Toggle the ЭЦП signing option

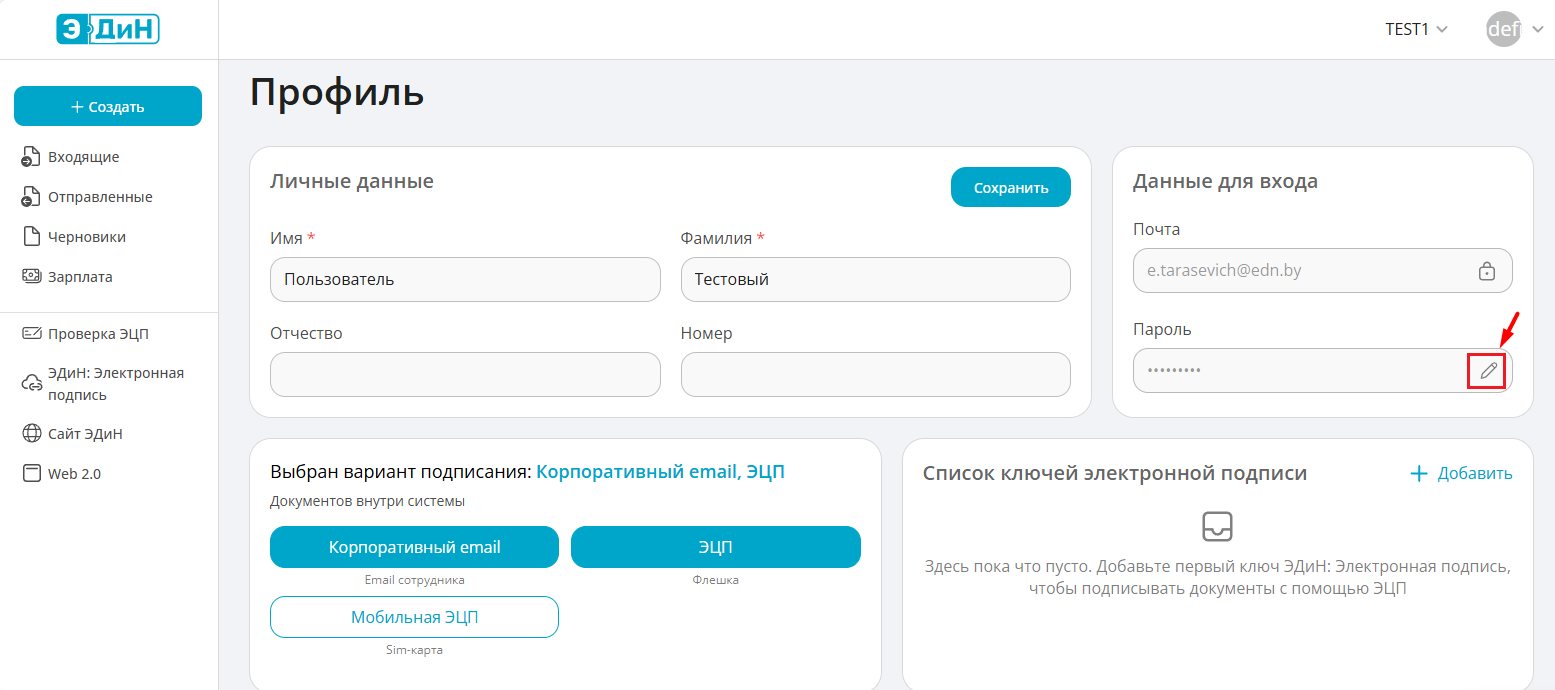pos(715,547)
